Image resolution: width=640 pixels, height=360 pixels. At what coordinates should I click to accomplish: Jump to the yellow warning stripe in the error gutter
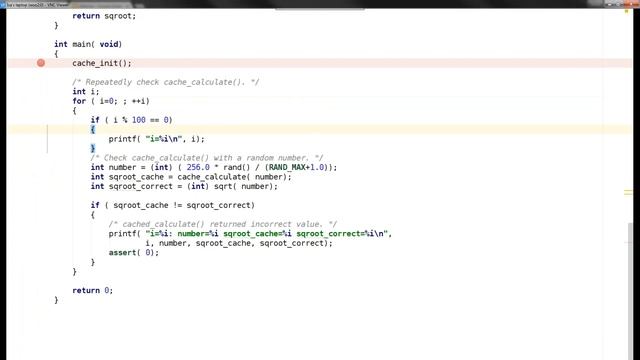pyautogui.click(x=628, y=192)
